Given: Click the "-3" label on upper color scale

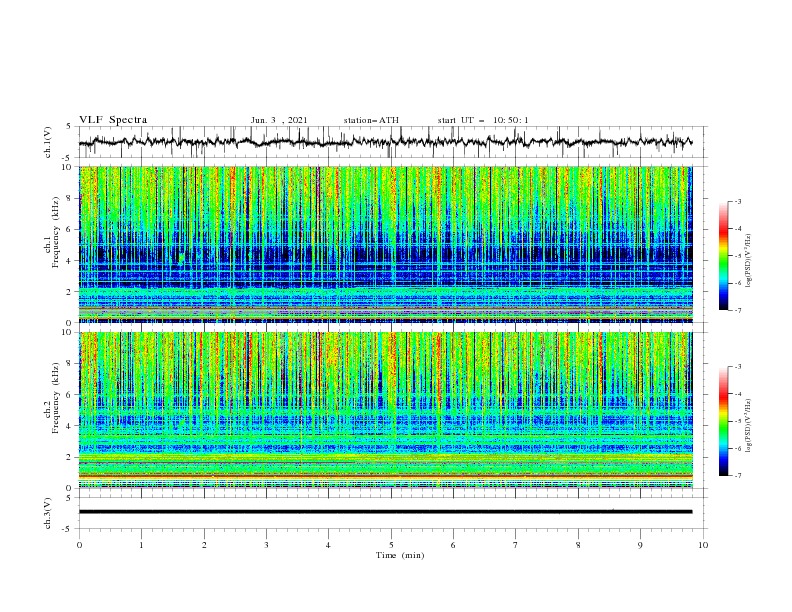Looking at the screenshot, I should click(x=738, y=201).
